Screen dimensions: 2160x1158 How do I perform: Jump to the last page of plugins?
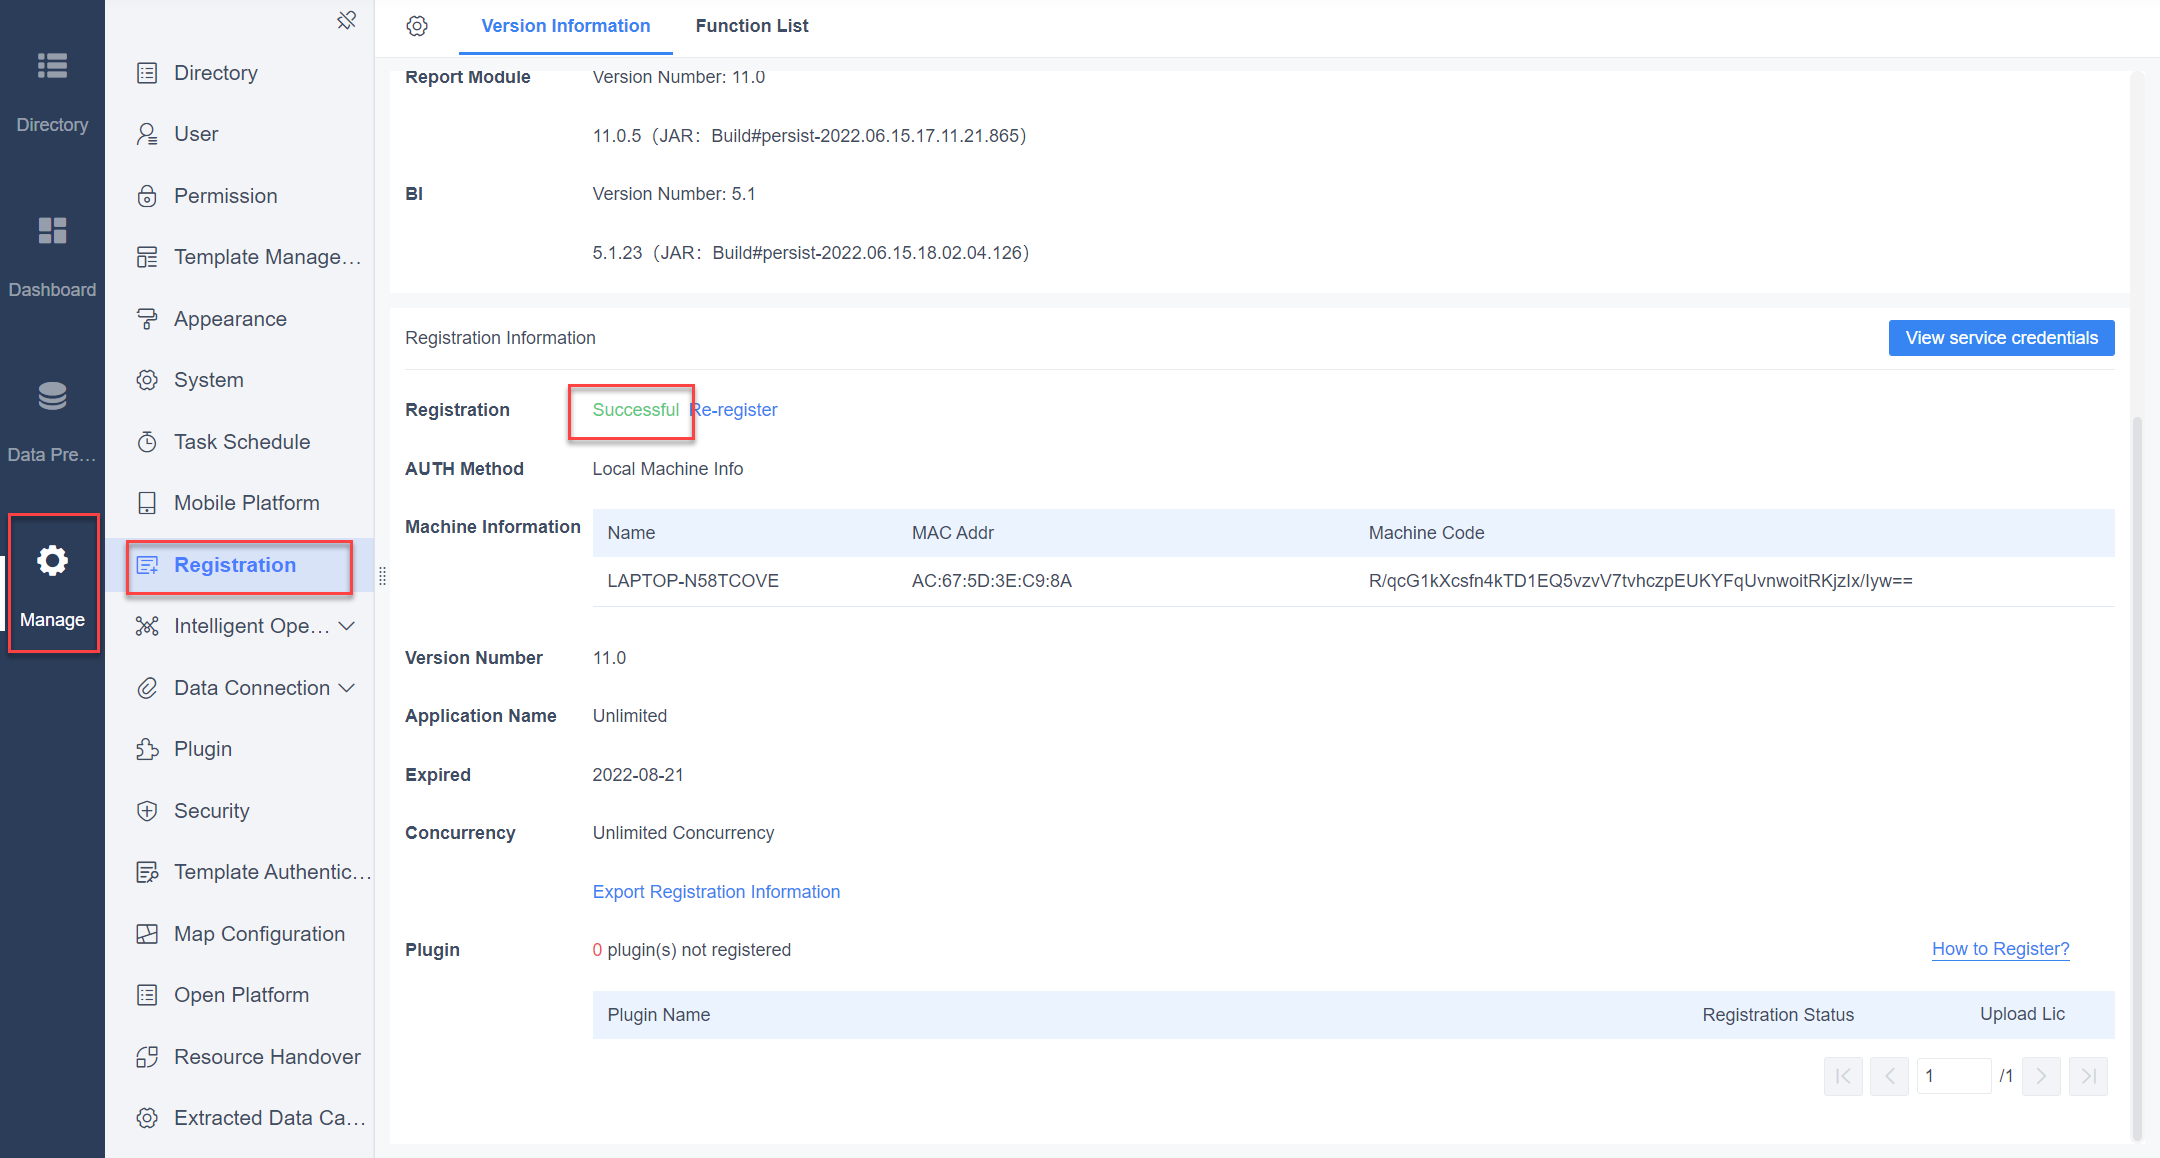(x=2088, y=1075)
